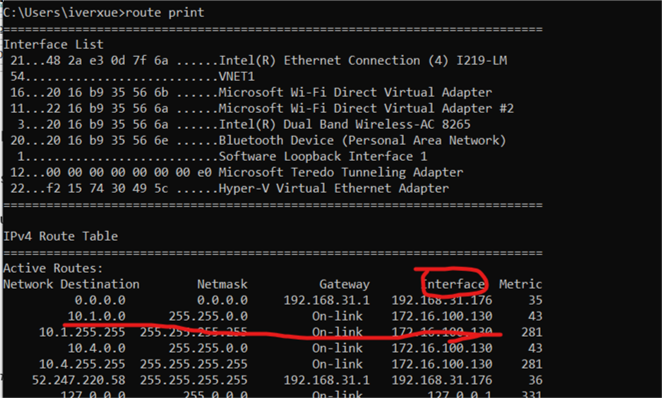The height and width of the screenshot is (399, 664).
Task: Click the 'Interface' column header
Action: point(454,284)
